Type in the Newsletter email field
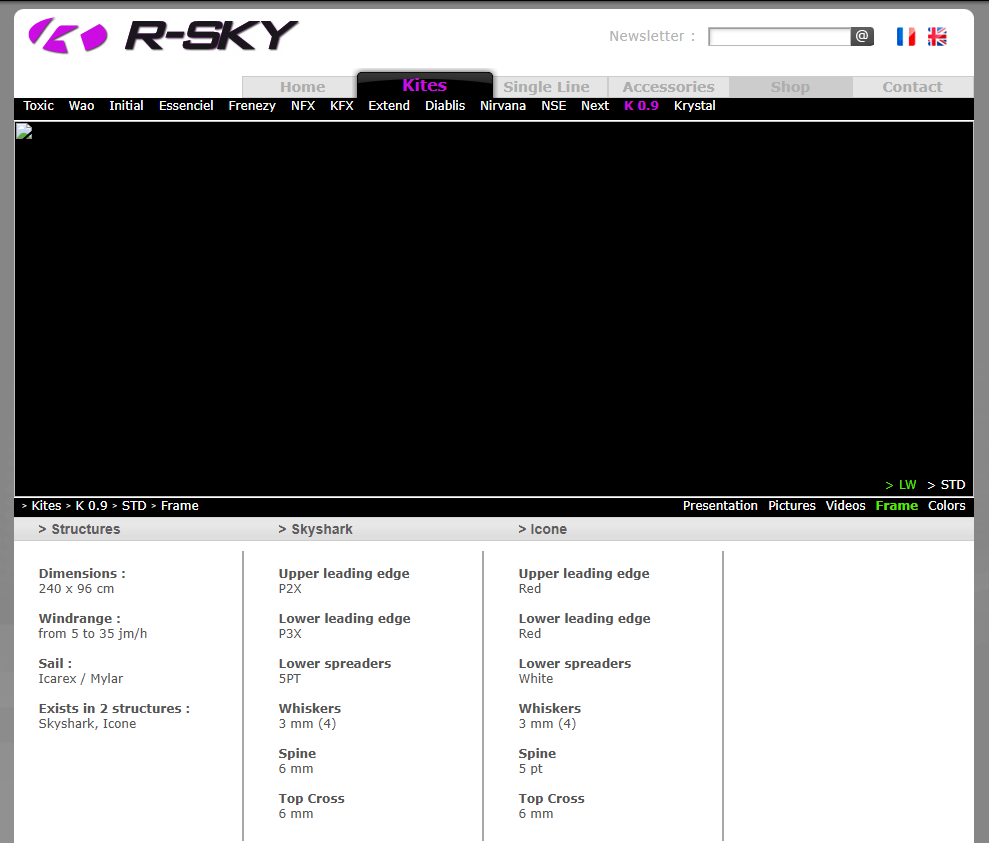Viewport: 989px width, 843px height. pos(779,37)
